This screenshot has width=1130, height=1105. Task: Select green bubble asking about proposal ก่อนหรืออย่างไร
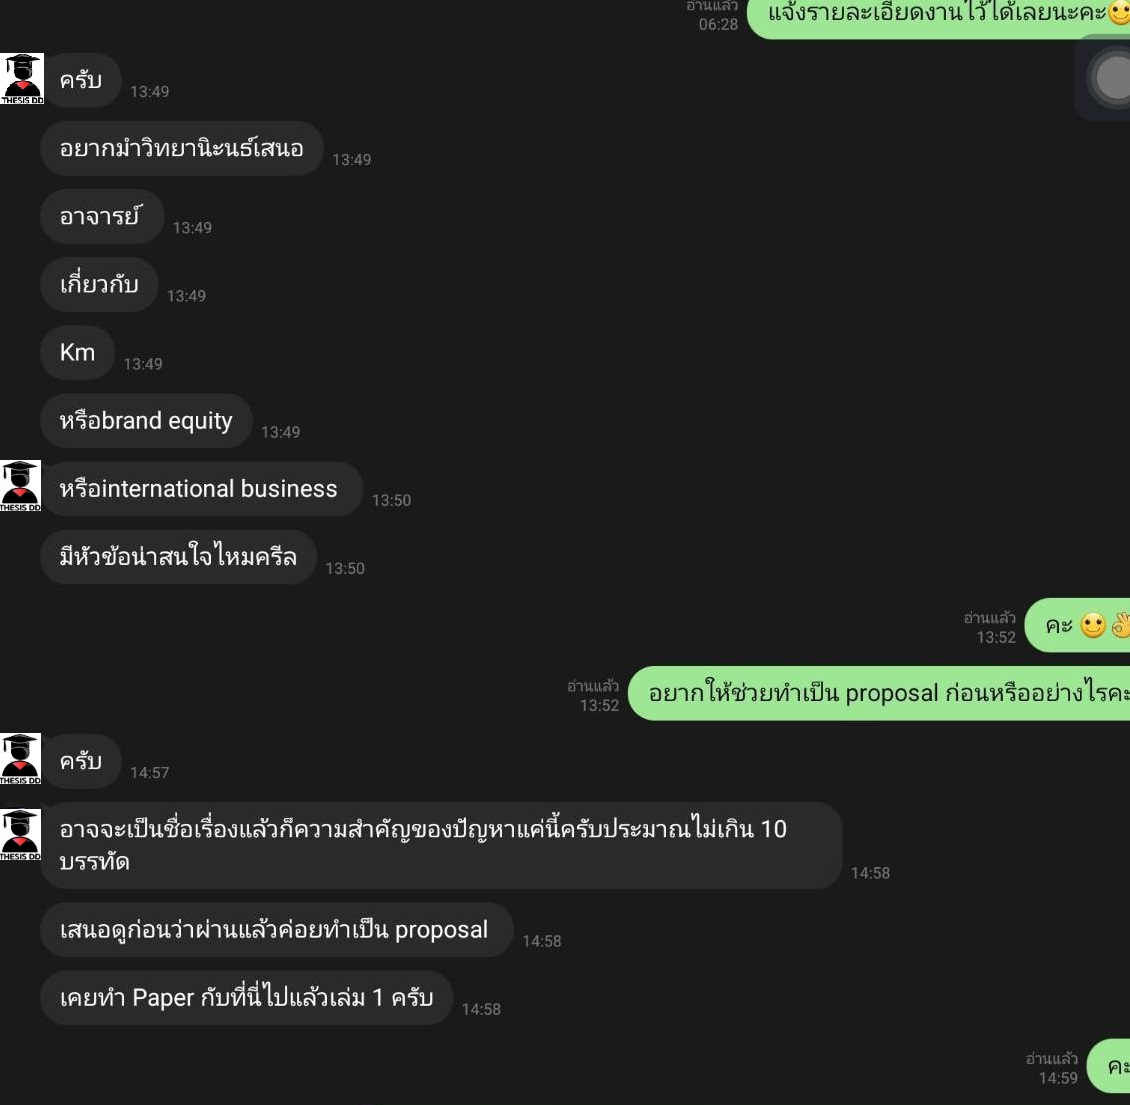[x=879, y=693]
